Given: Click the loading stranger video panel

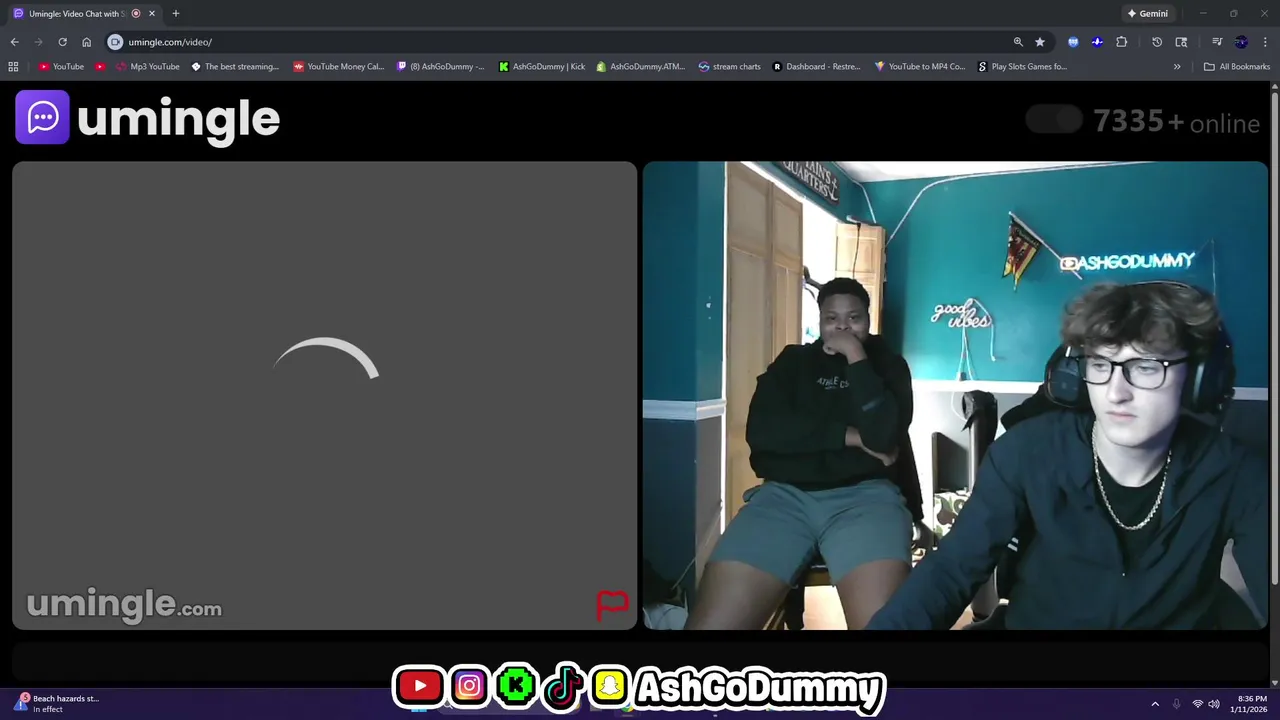Looking at the screenshot, I should tap(324, 395).
